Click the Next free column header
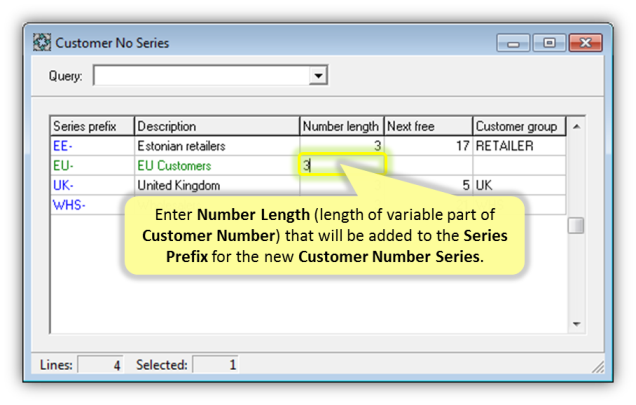Image resolution: width=636 pixels, height=405 pixels. click(x=428, y=126)
